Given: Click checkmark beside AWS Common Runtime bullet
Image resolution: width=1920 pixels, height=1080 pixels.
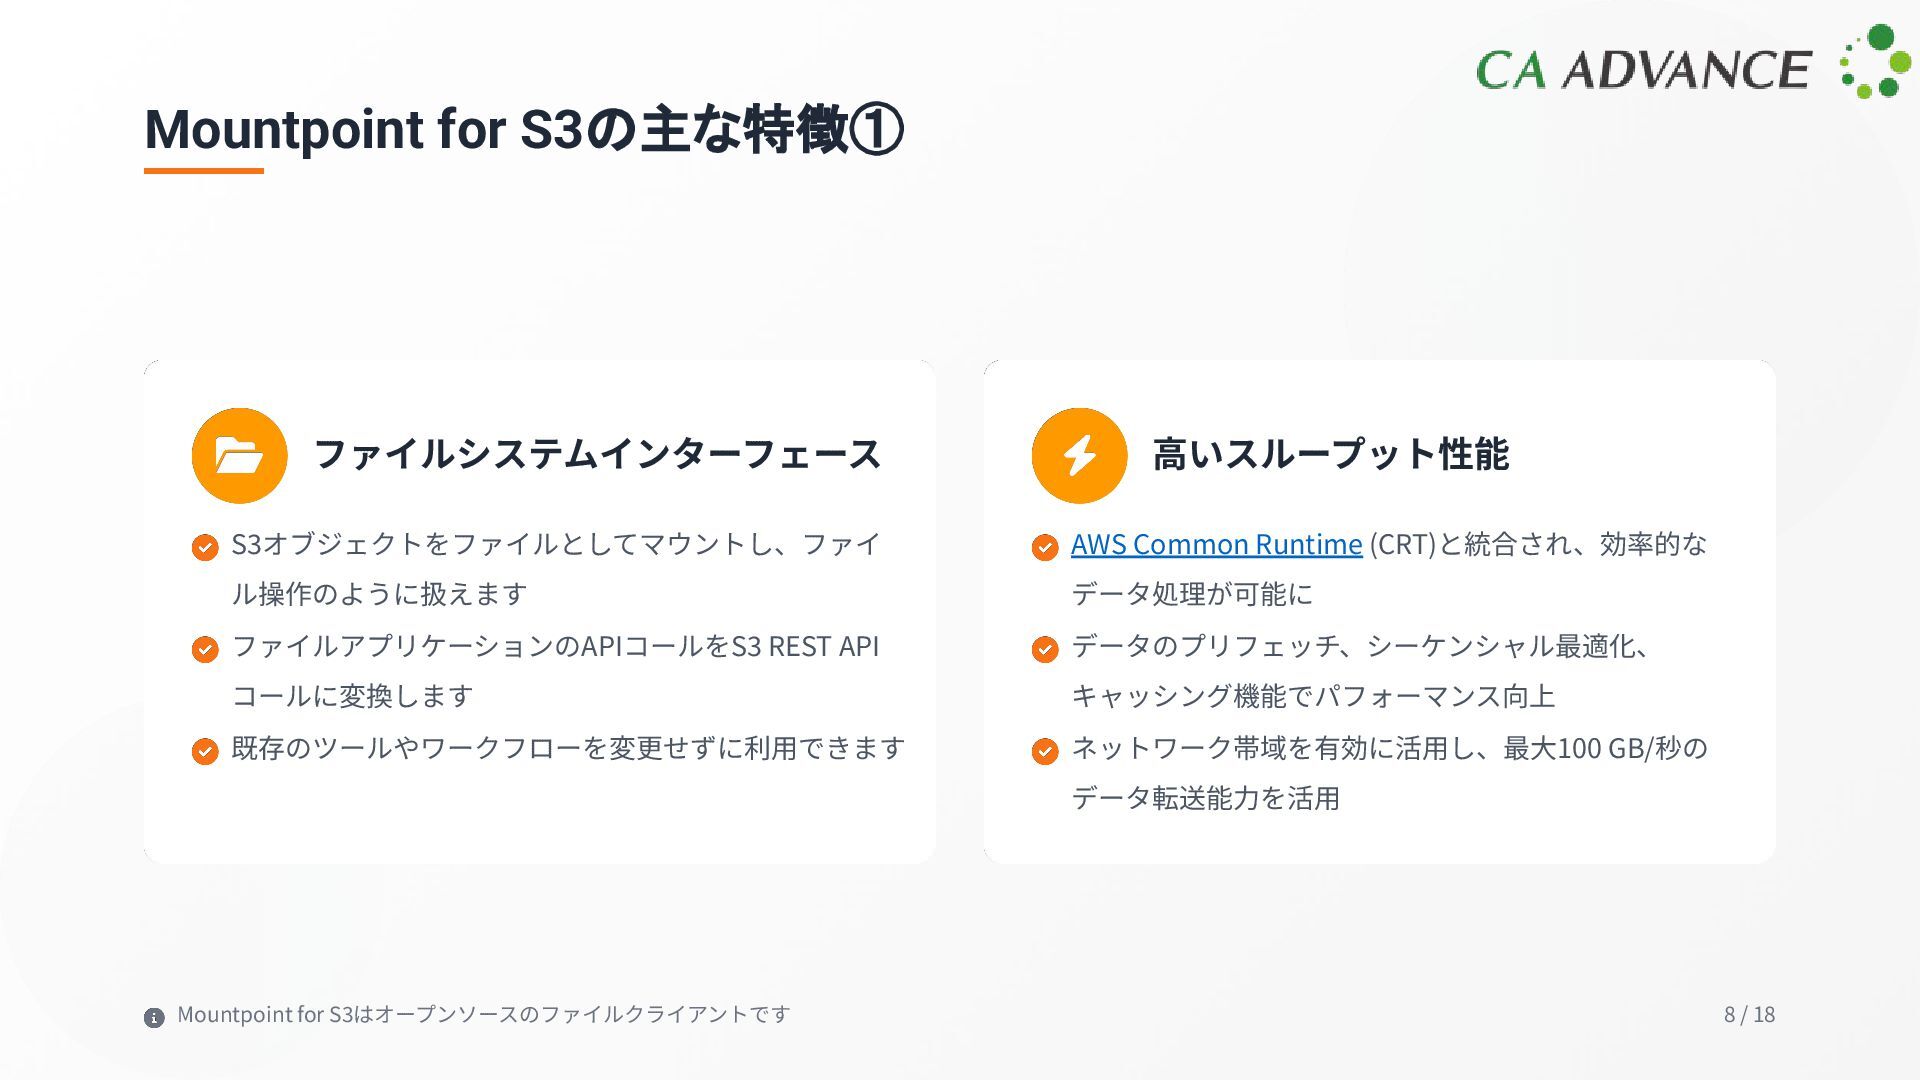Looking at the screenshot, I should click(x=1045, y=547).
